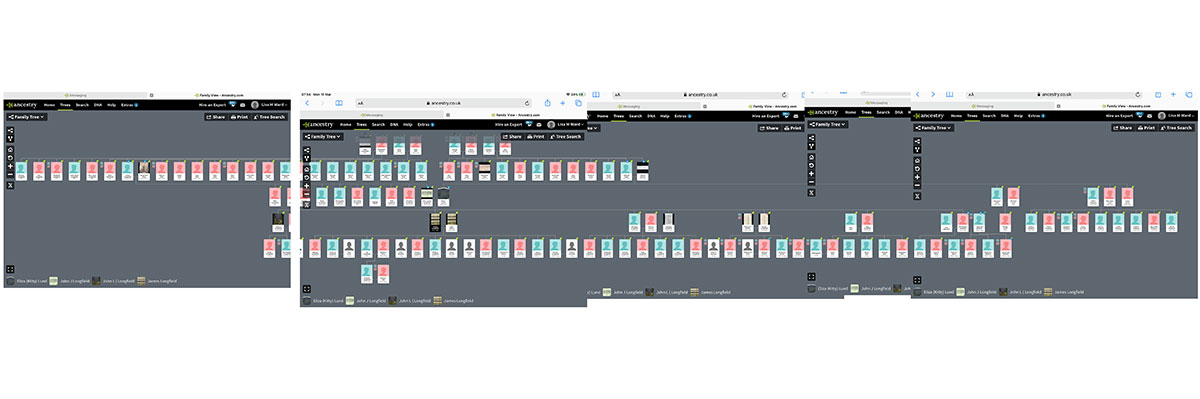The height and width of the screenshot is (399, 1200).
Task: Open Lisa M Ward account menu, rightmost window
Action: click(1176, 115)
